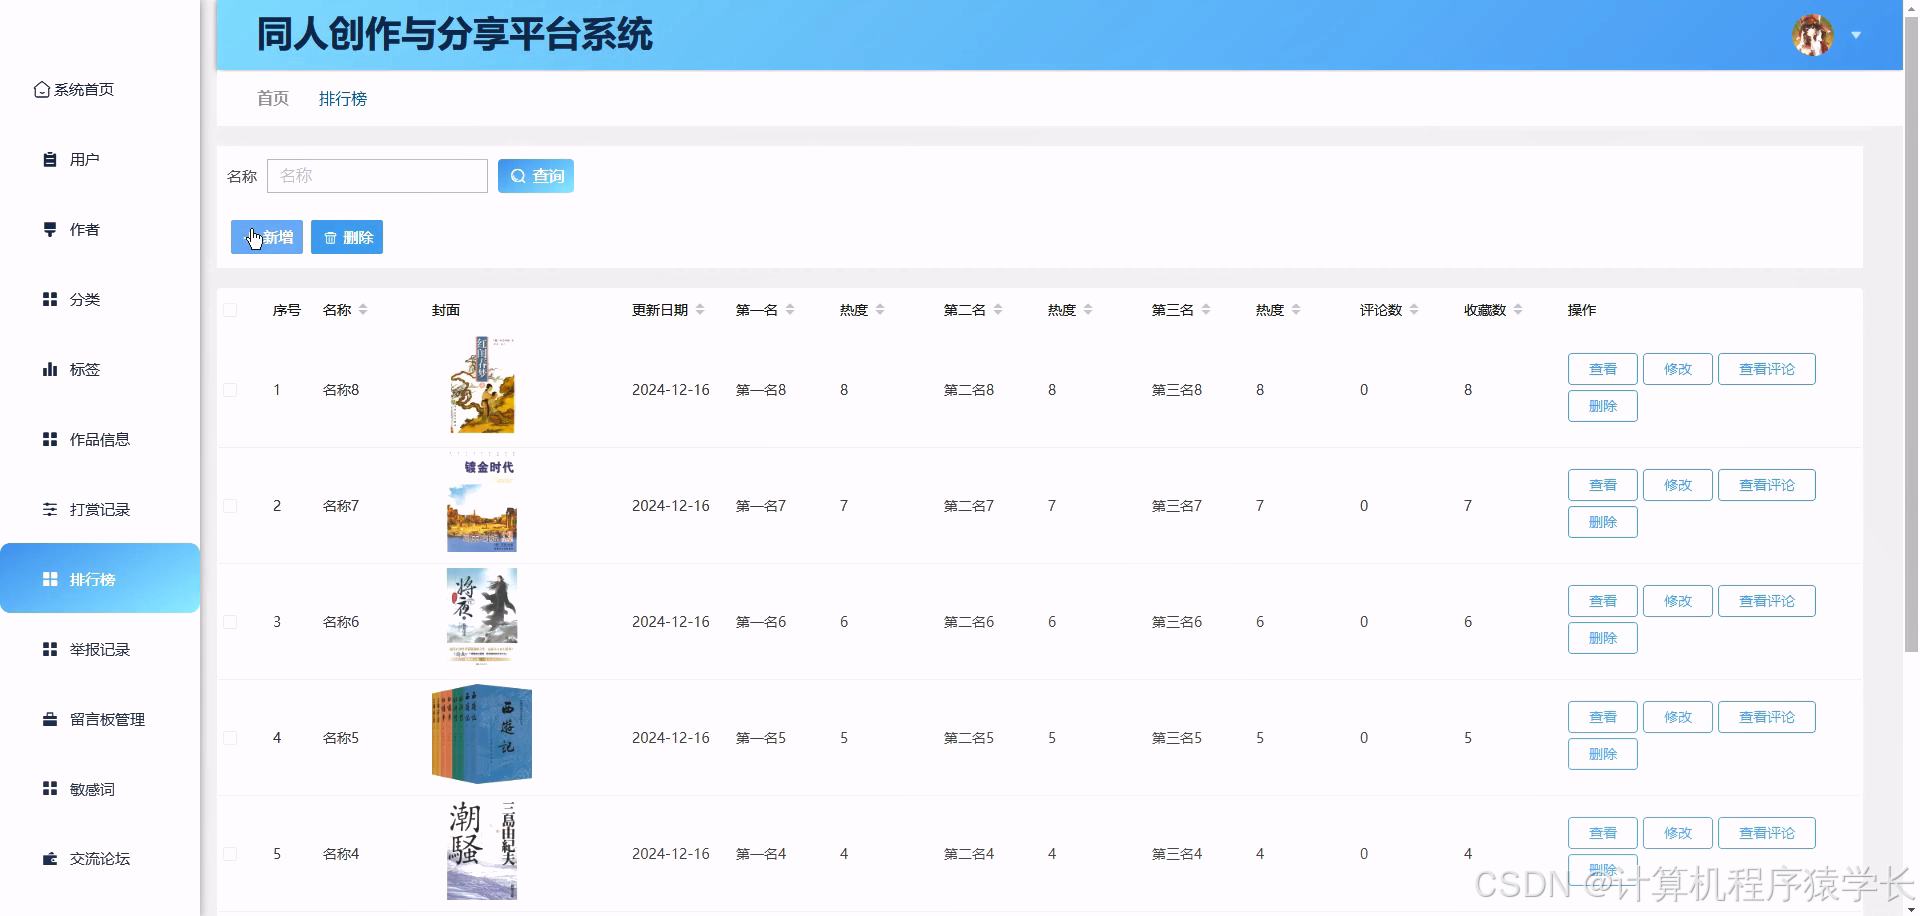The image size is (1920, 916).
Task: Click the 打赏记录 reward records icon
Action: pos(50,508)
